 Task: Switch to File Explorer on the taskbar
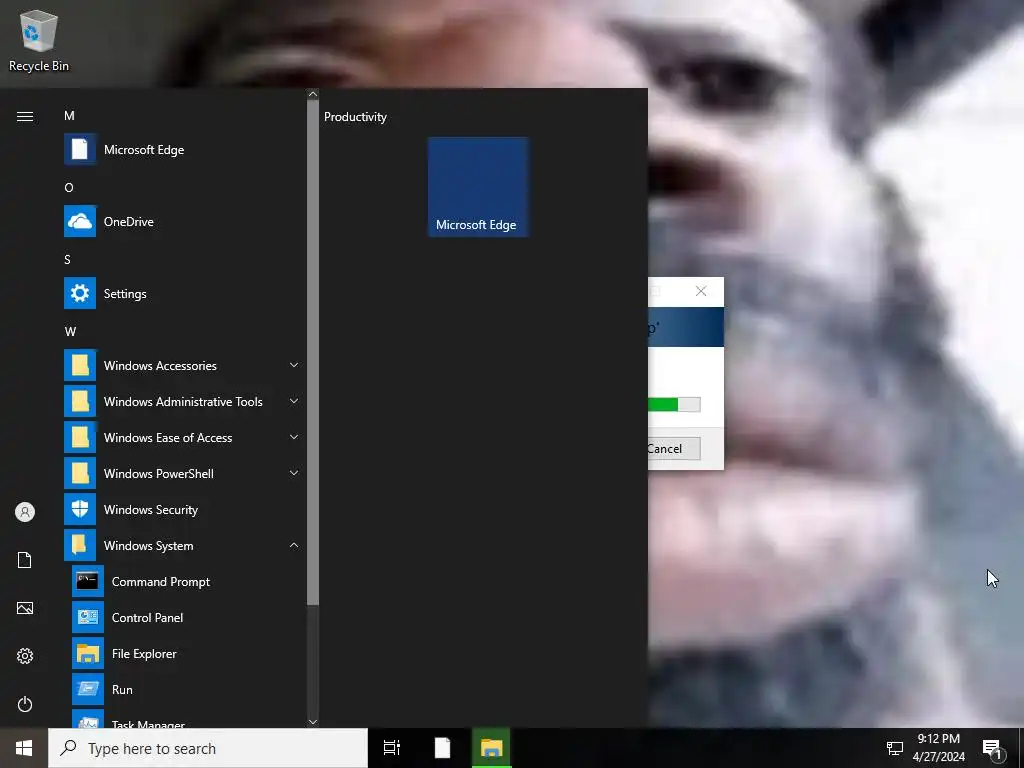(x=492, y=748)
